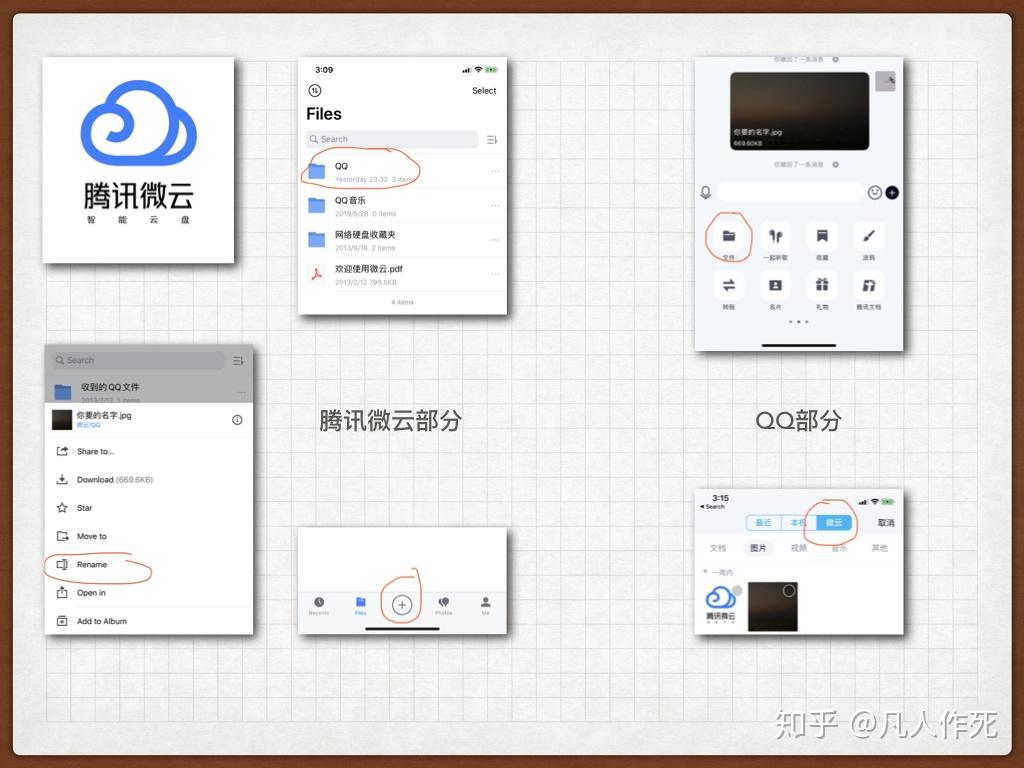Toggle Star for 你要的名字.jpg
This screenshot has height=768, width=1024.
click(x=149, y=507)
